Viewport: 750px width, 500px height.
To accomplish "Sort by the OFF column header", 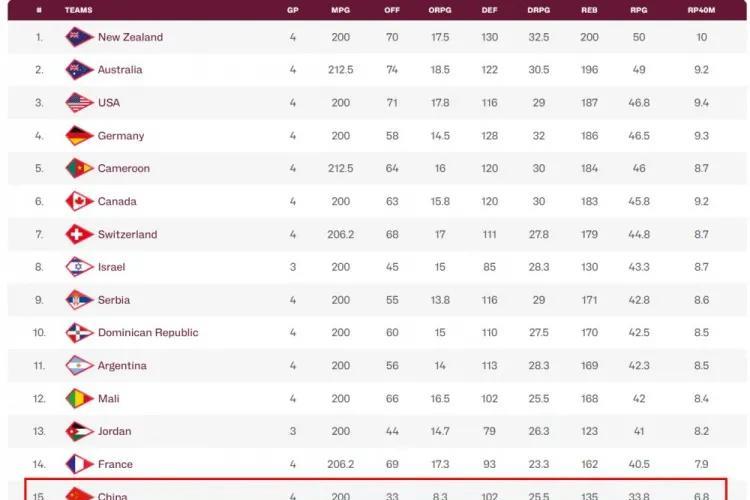I will 392,10.
